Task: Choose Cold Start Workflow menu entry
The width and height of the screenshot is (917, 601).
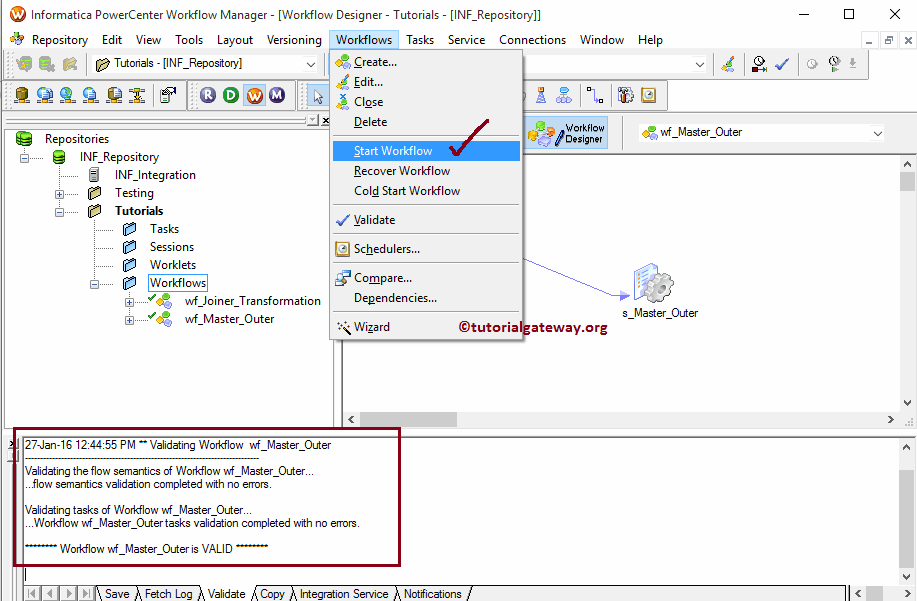Action: tap(426, 191)
